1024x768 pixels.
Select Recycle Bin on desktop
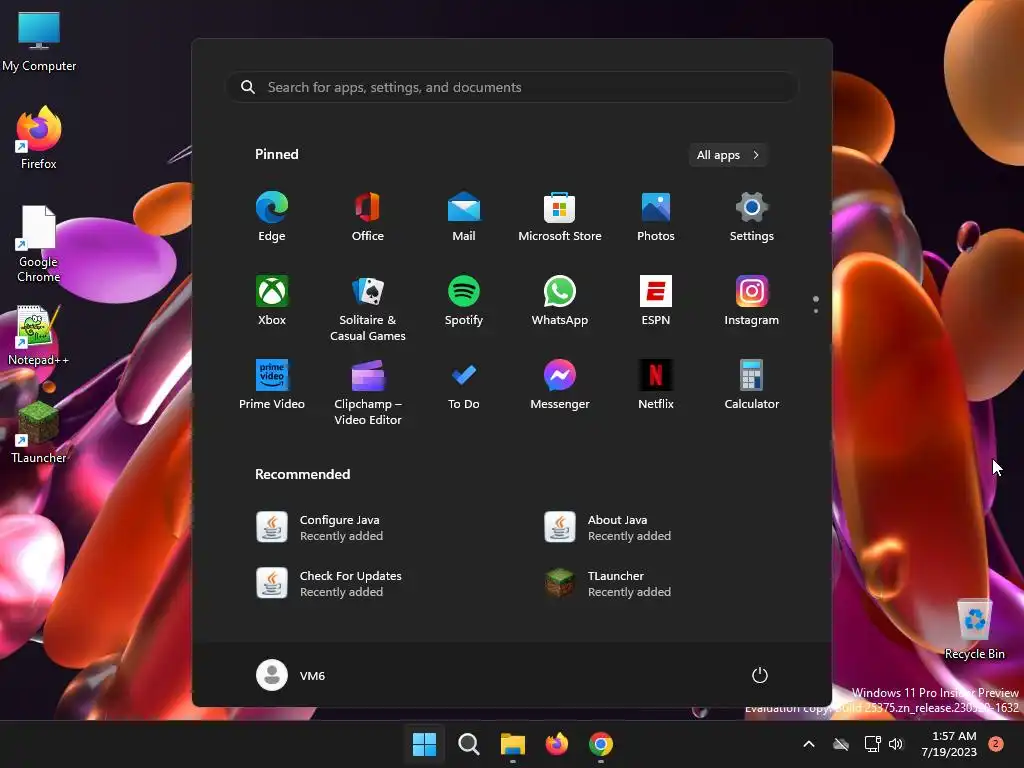[974, 628]
